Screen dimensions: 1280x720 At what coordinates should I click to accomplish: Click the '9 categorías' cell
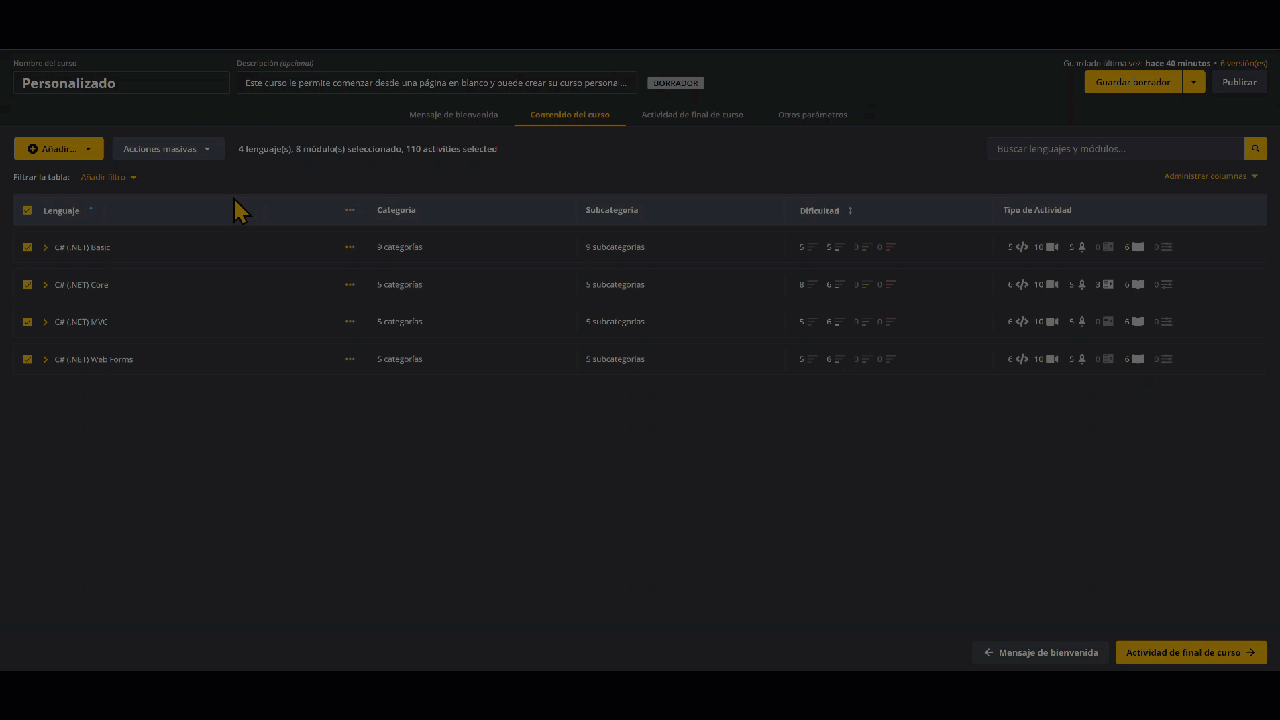click(x=400, y=247)
